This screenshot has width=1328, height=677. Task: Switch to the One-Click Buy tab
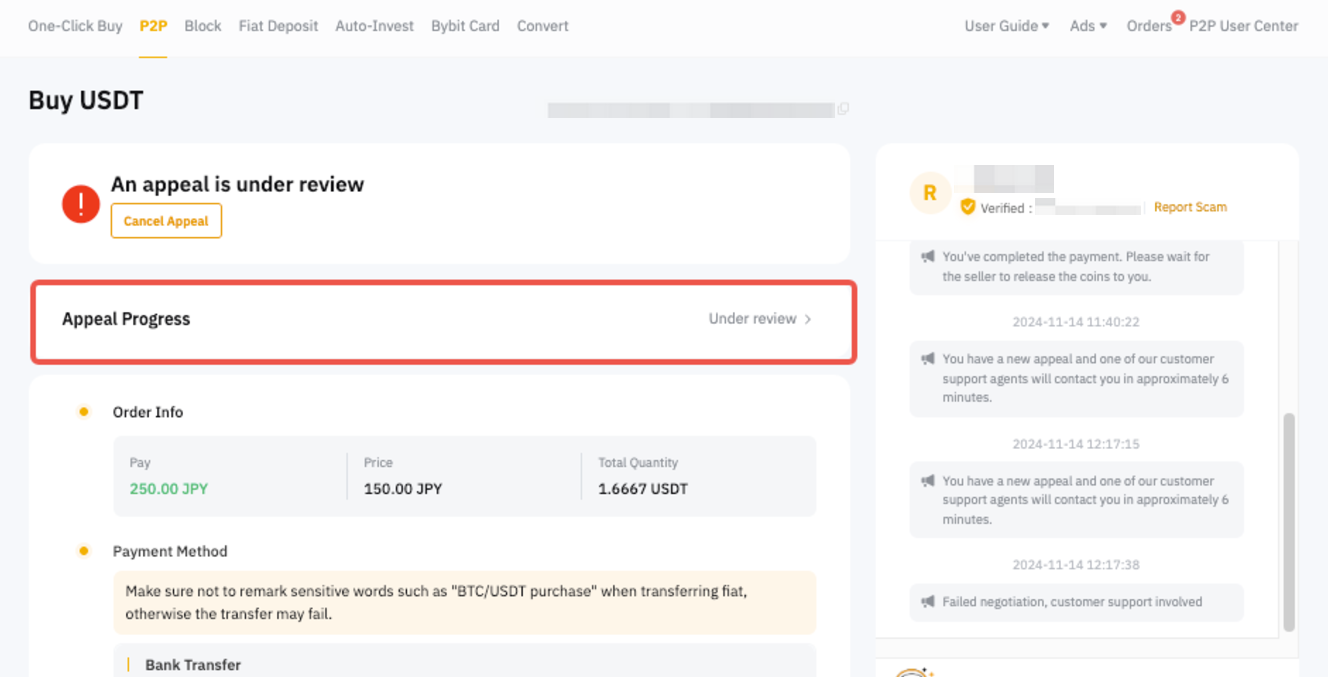click(75, 26)
